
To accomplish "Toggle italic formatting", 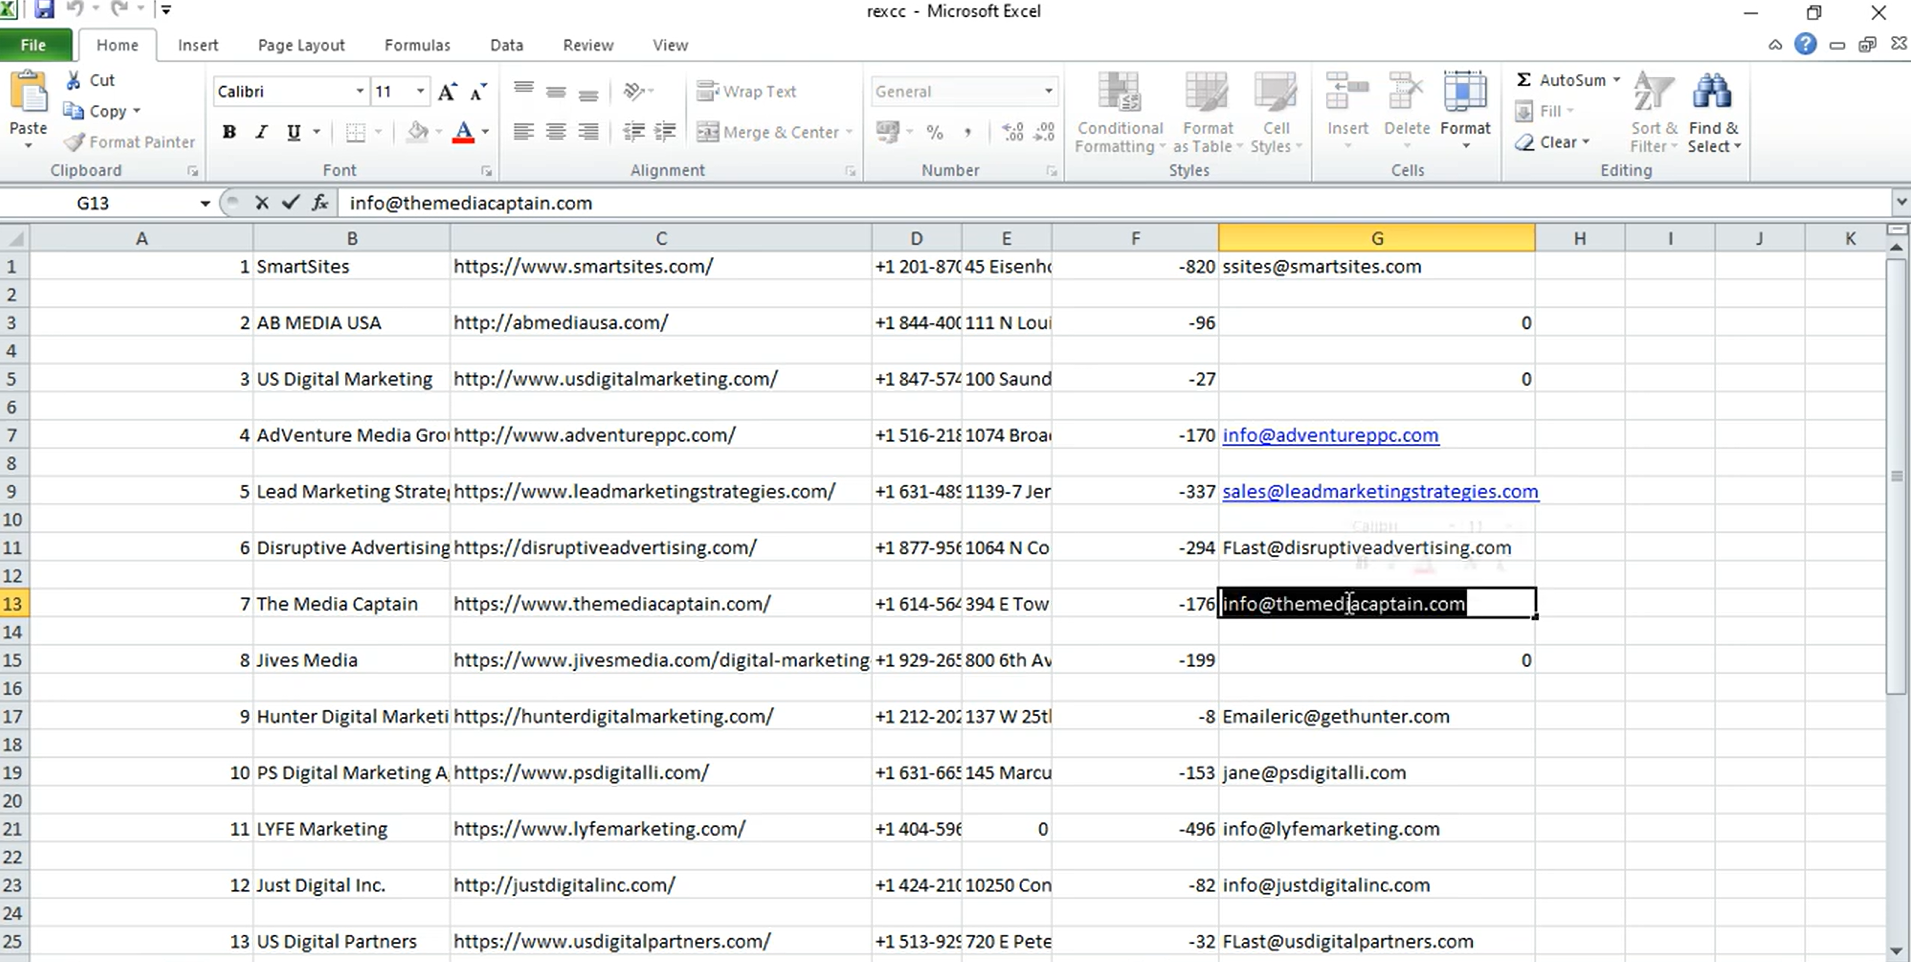I will pos(261,131).
